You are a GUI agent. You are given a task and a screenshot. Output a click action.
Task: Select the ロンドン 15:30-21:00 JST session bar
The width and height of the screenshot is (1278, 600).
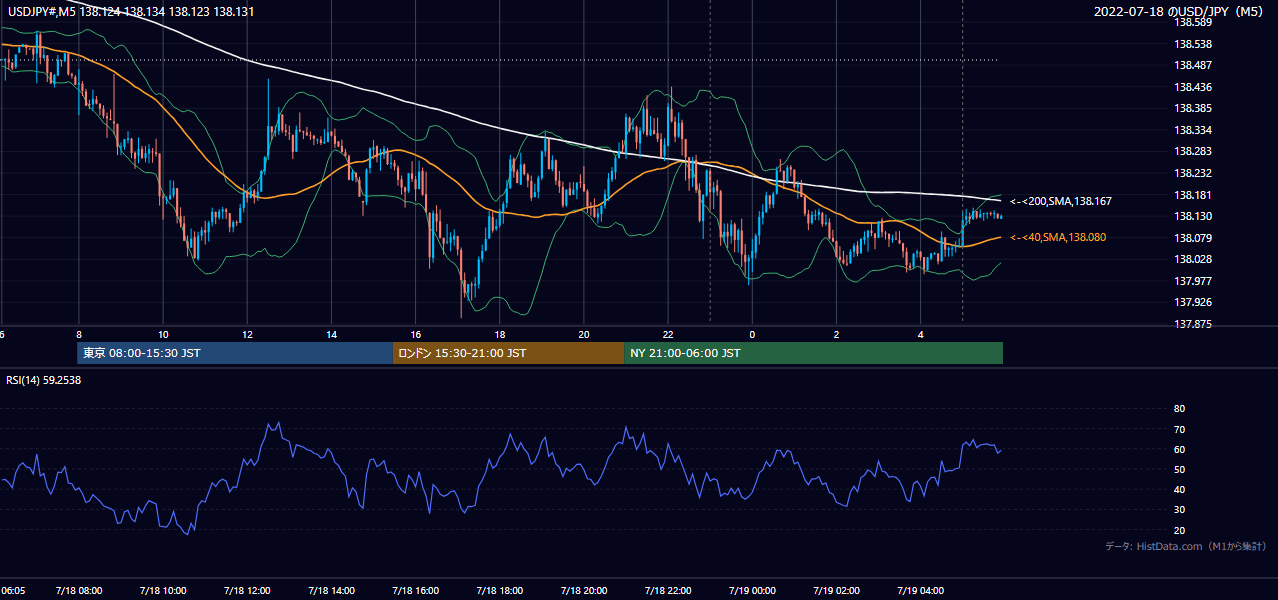coord(508,353)
